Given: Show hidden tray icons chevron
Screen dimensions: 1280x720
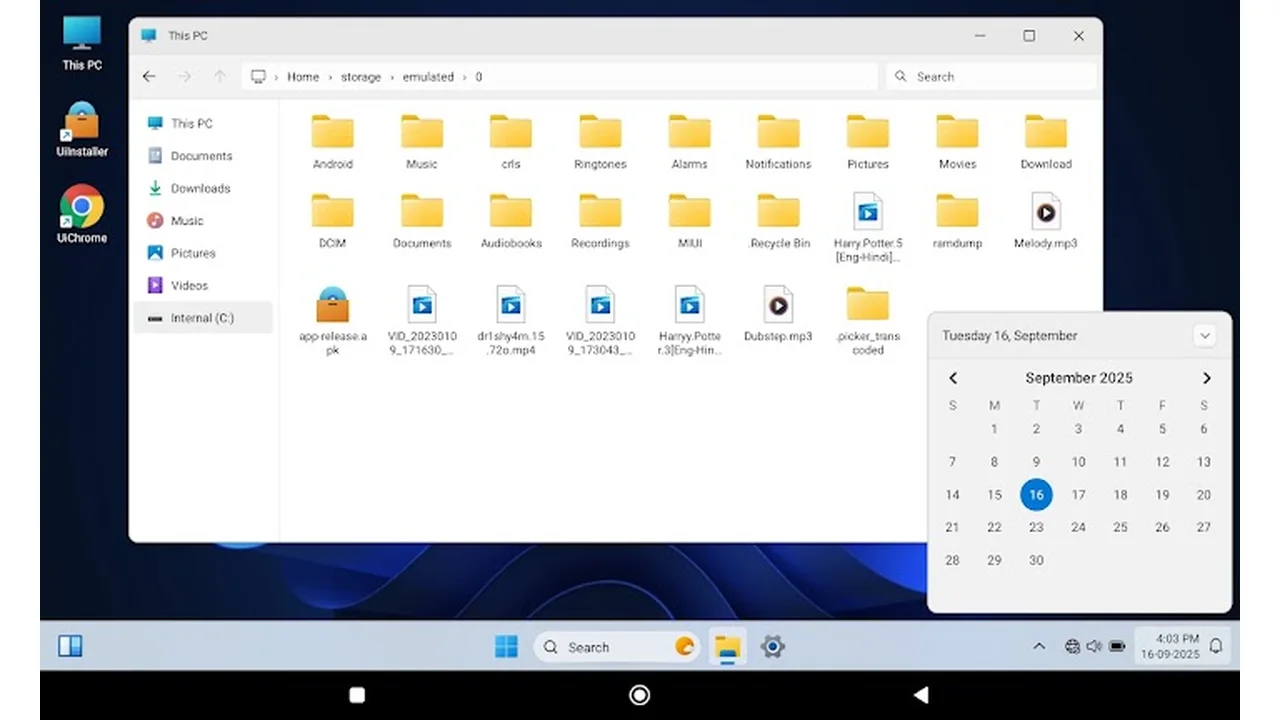Looking at the screenshot, I should (1039, 647).
